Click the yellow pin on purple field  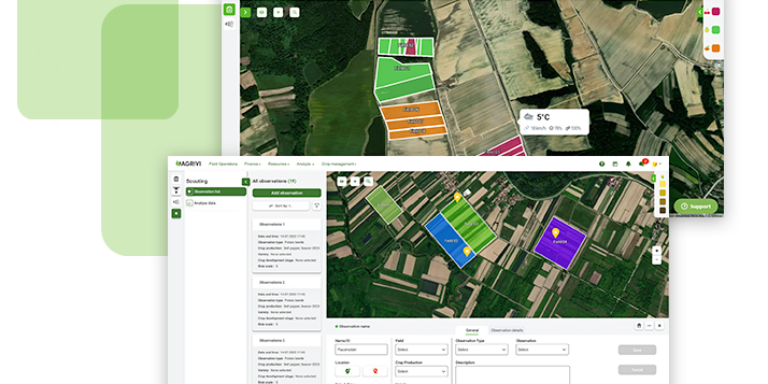tap(555, 233)
